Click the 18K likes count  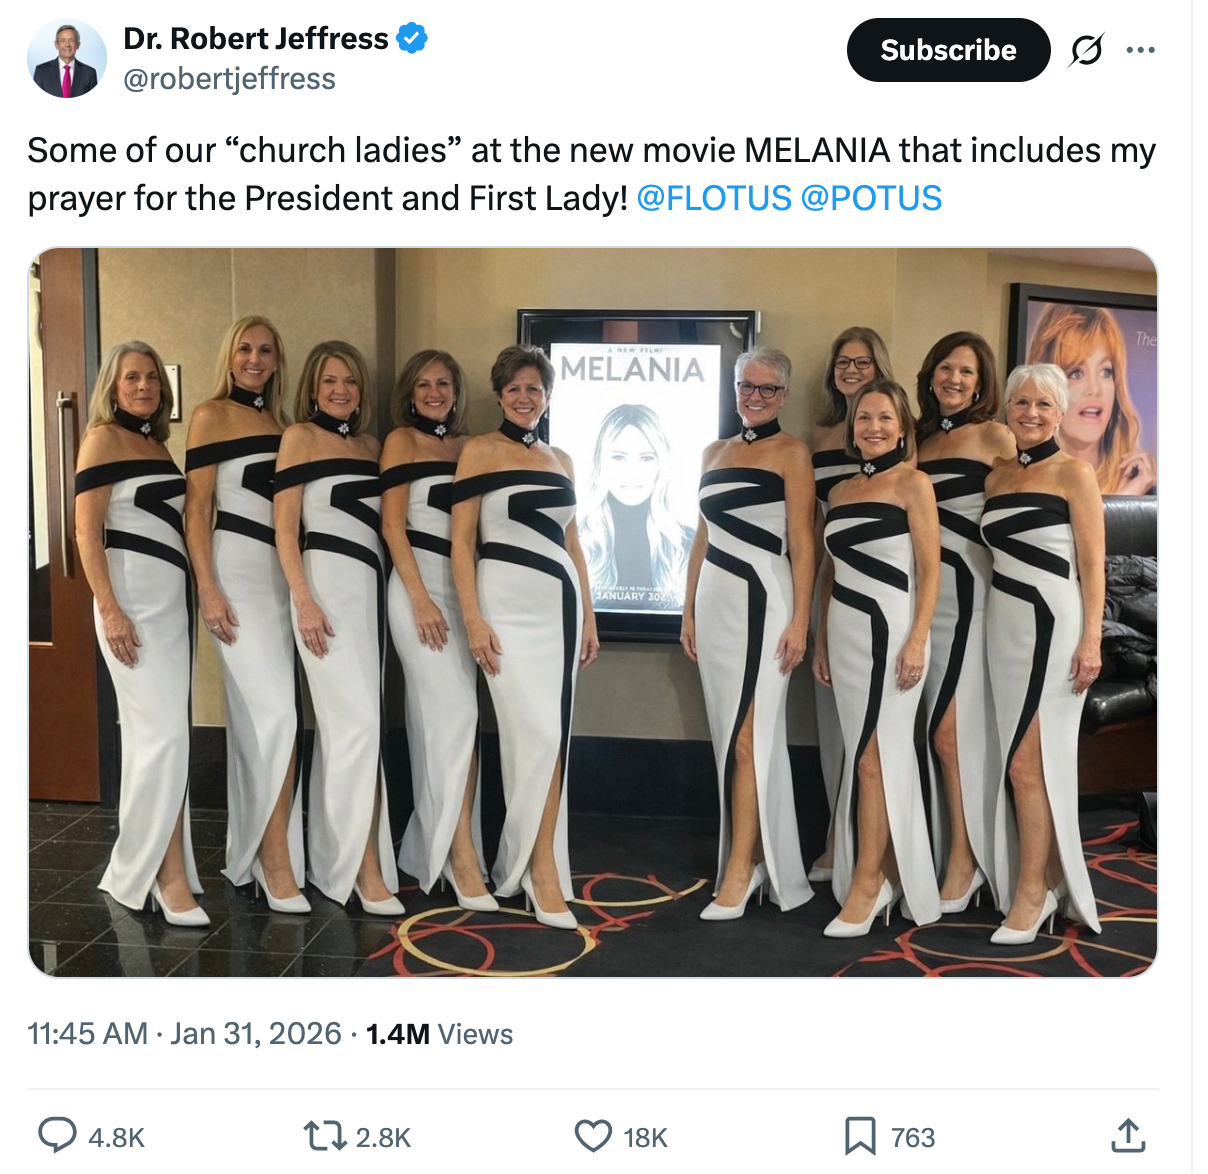[645, 1137]
